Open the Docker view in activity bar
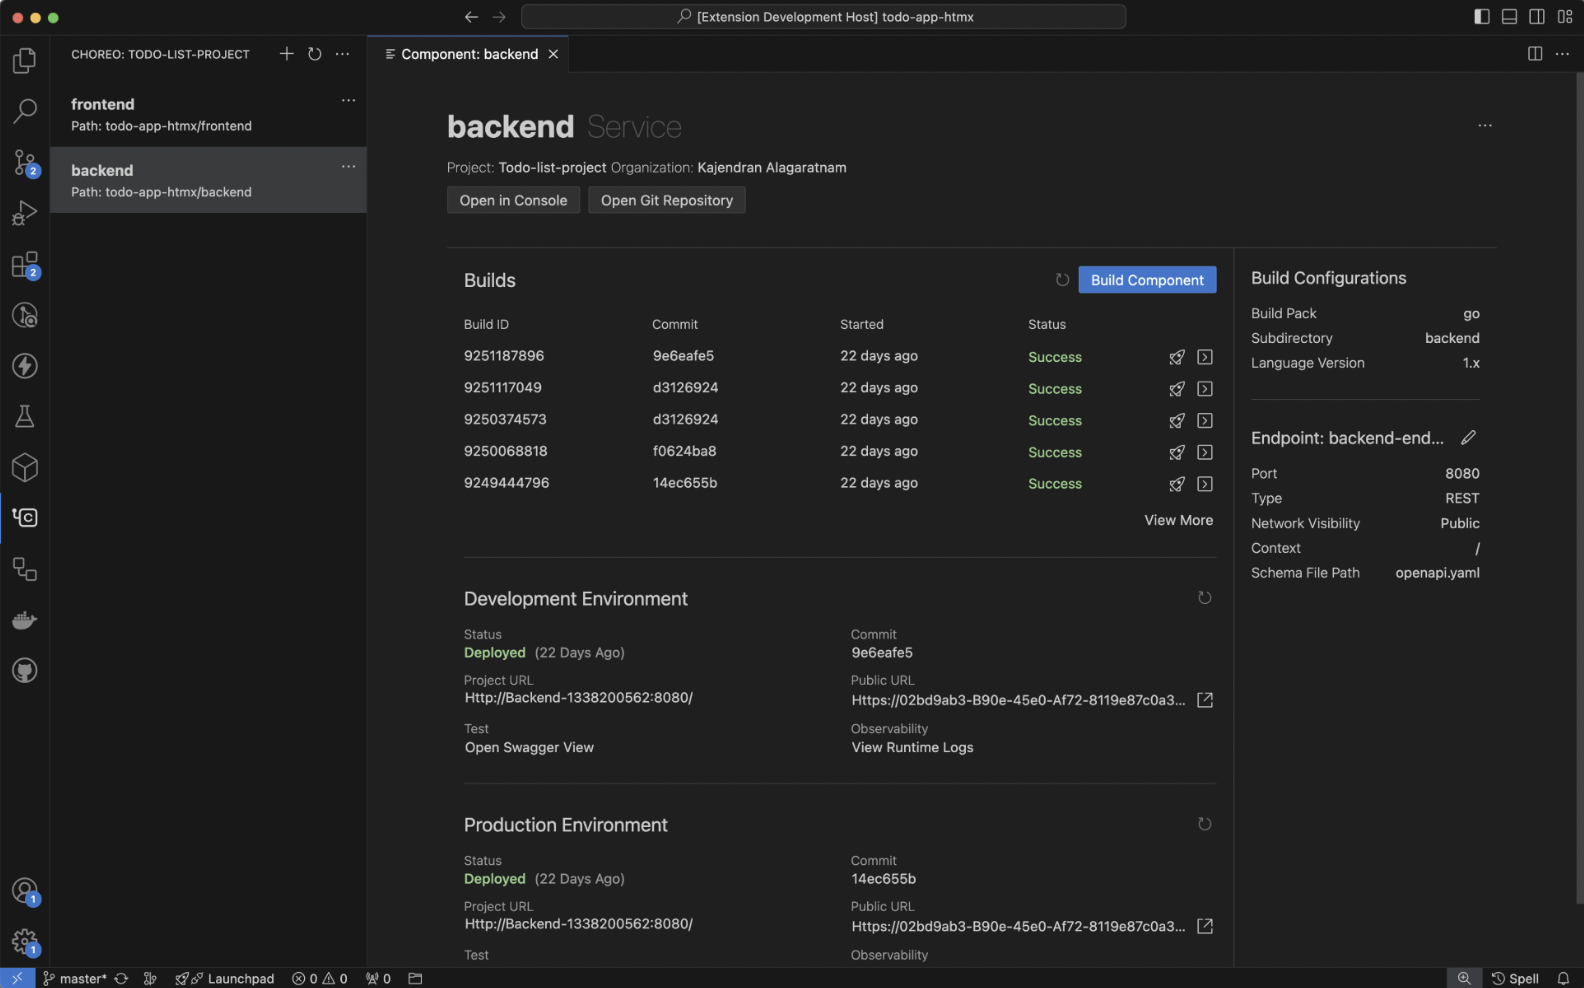This screenshot has height=988, width=1584. pyautogui.click(x=25, y=620)
